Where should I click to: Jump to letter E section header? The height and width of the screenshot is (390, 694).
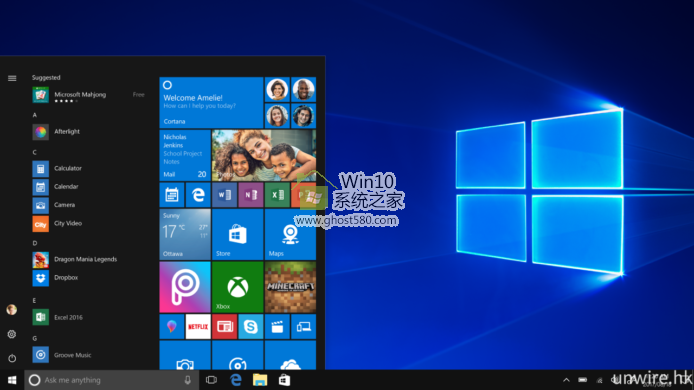coord(35,301)
